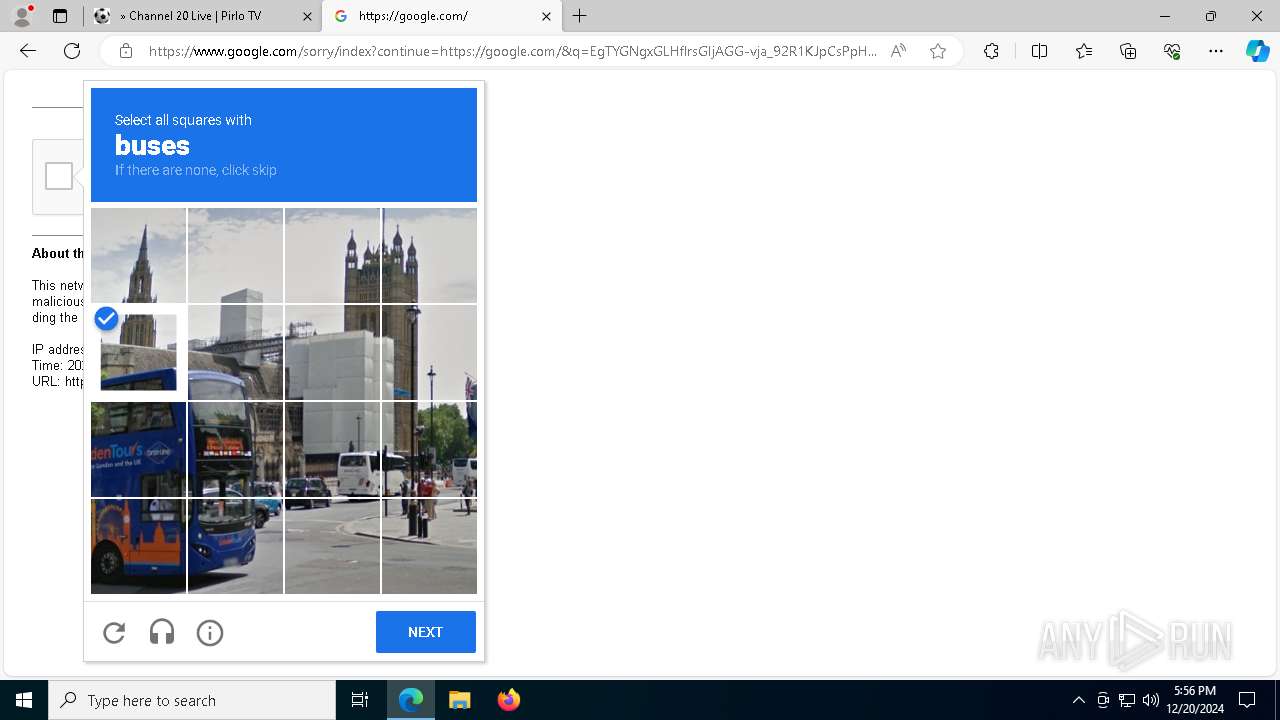Viewport: 1280px width, 720px height.
Task: Open Copilot sidebar
Action: pyautogui.click(x=1258, y=51)
